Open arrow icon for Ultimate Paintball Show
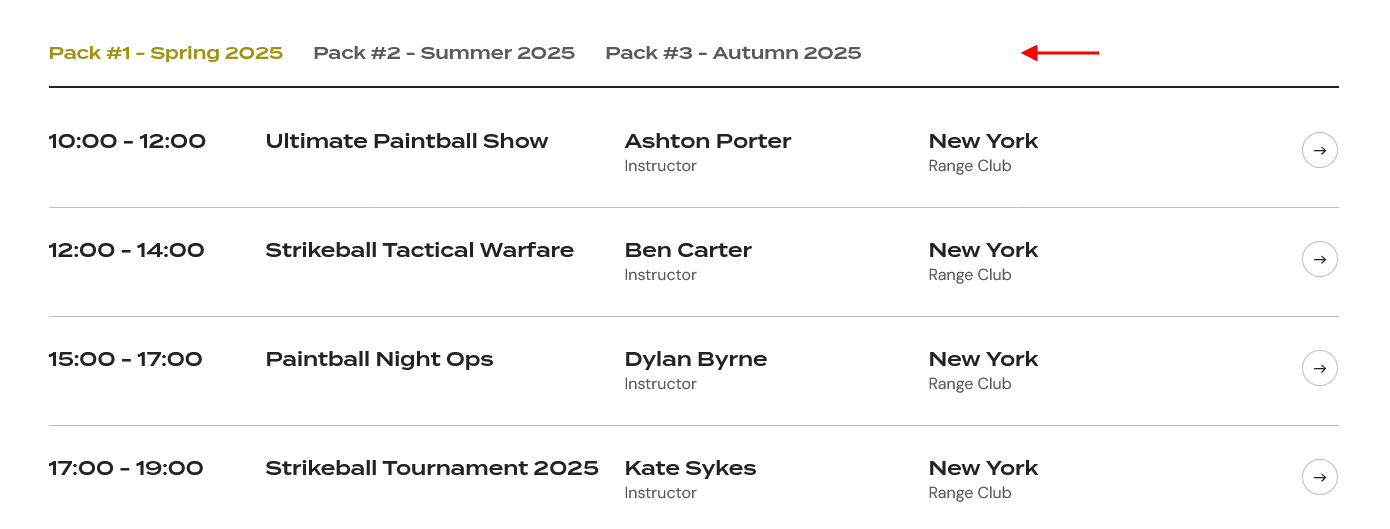Image resolution: width=1390 pixels, height=529 pixels. point(1320,150)
